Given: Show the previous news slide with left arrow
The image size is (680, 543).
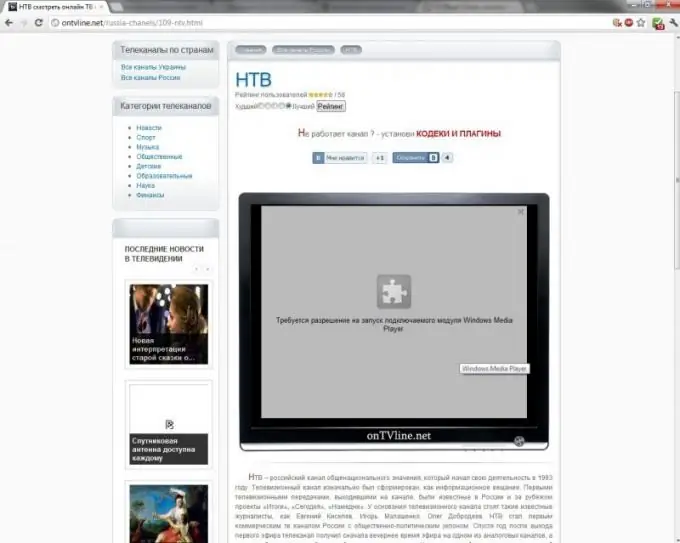Looking at the screenshot, I should pyautogui.click(x=196, y=269).
